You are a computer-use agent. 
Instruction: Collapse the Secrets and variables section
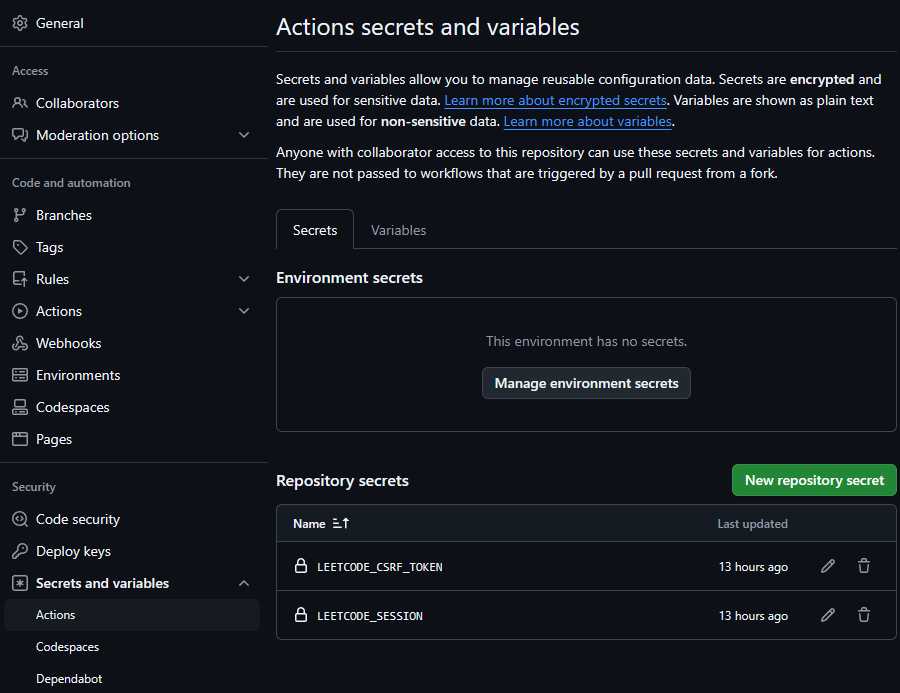(244, 583)
